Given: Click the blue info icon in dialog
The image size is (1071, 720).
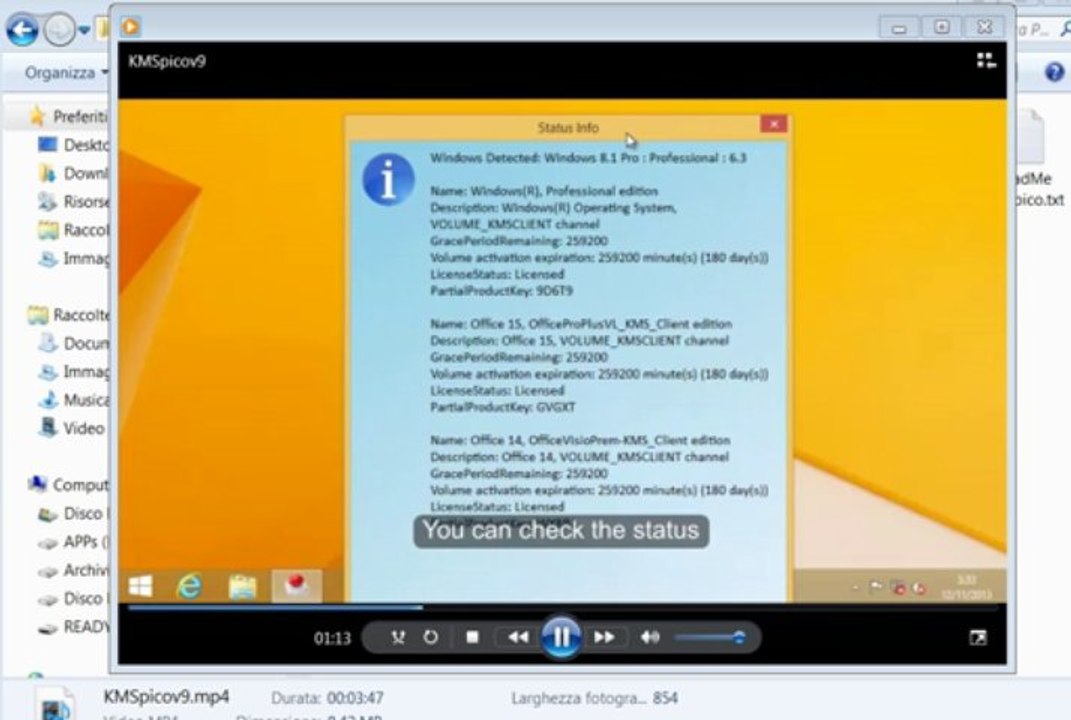Looking at the screenshot, I should click(388, 179).
